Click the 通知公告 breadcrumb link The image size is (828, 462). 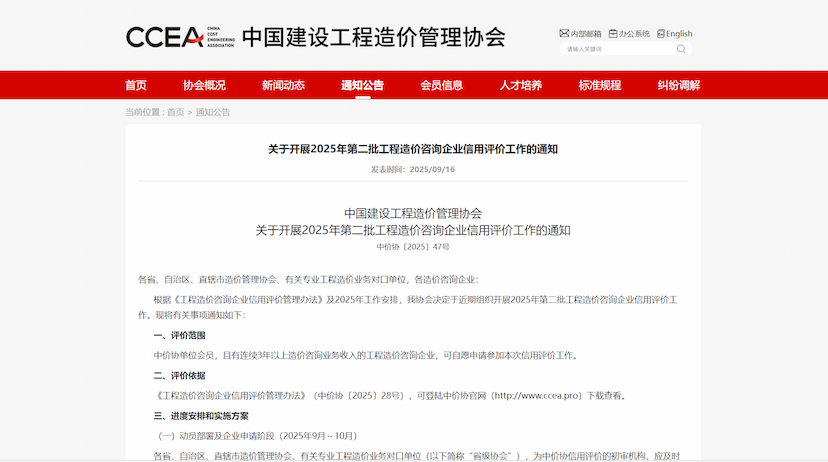[213, 112]
